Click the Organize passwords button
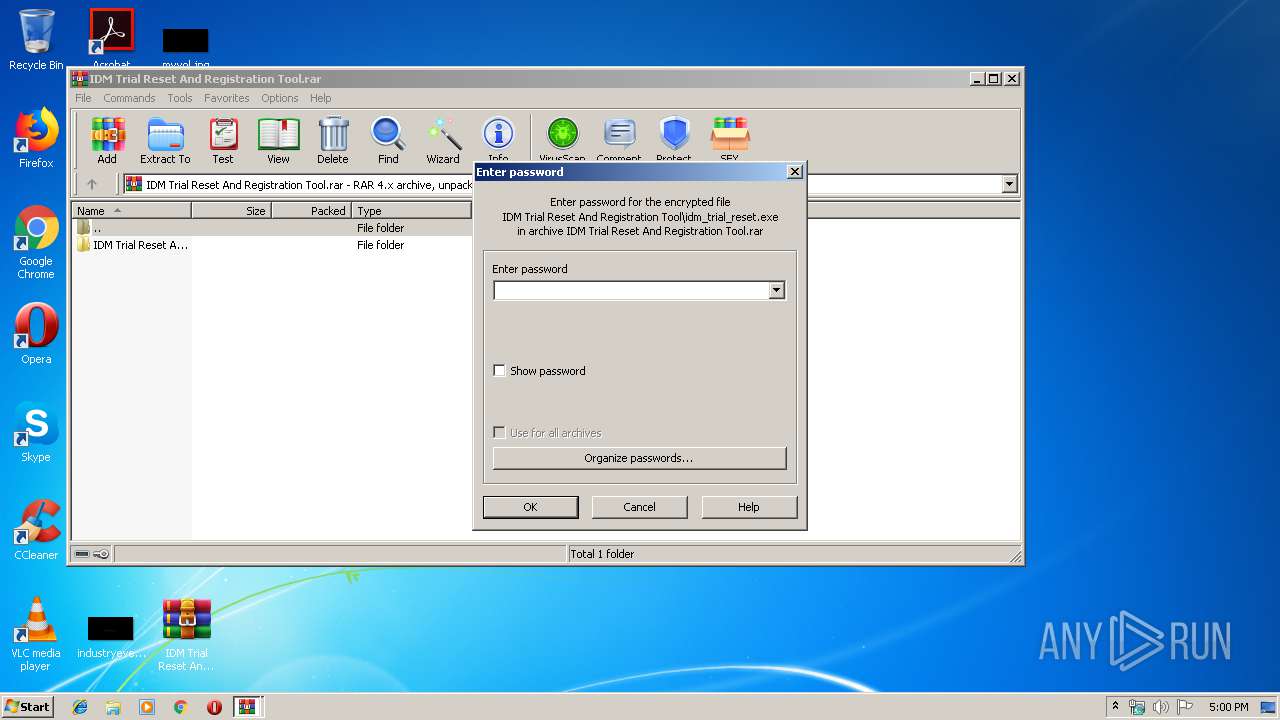This screenshot has height=720, width=1280. pyautogui.click(x=639, y=458)
